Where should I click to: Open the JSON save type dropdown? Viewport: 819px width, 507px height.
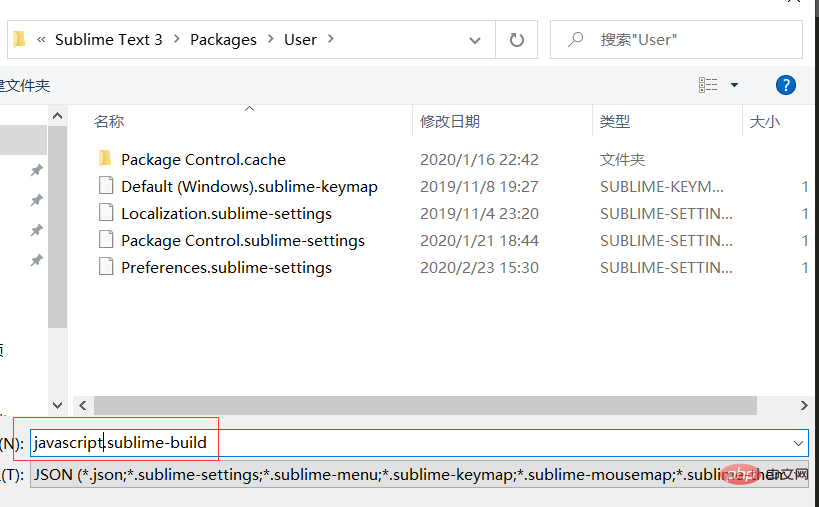[x=419, y=475]
